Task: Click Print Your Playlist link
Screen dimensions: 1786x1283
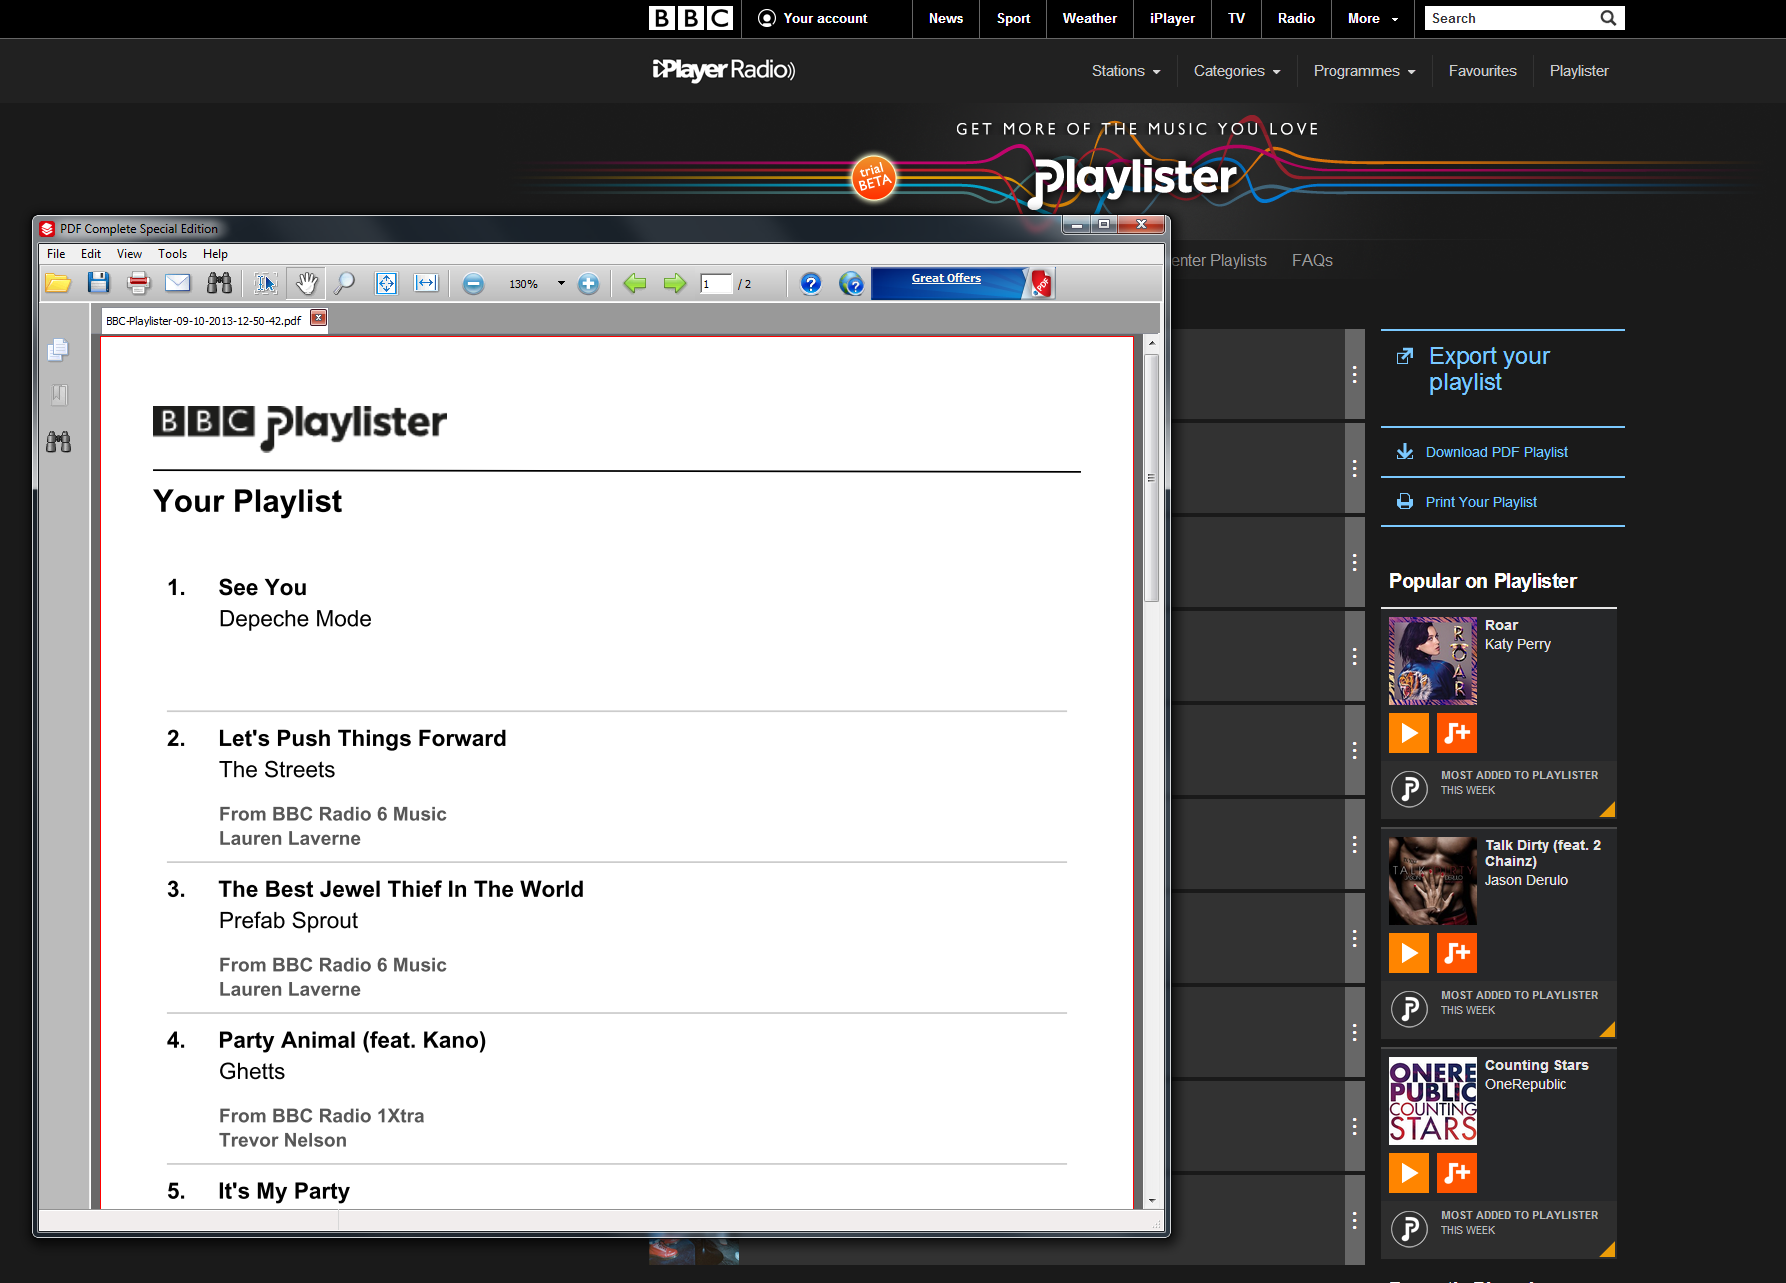Action: coord(1481,502)
